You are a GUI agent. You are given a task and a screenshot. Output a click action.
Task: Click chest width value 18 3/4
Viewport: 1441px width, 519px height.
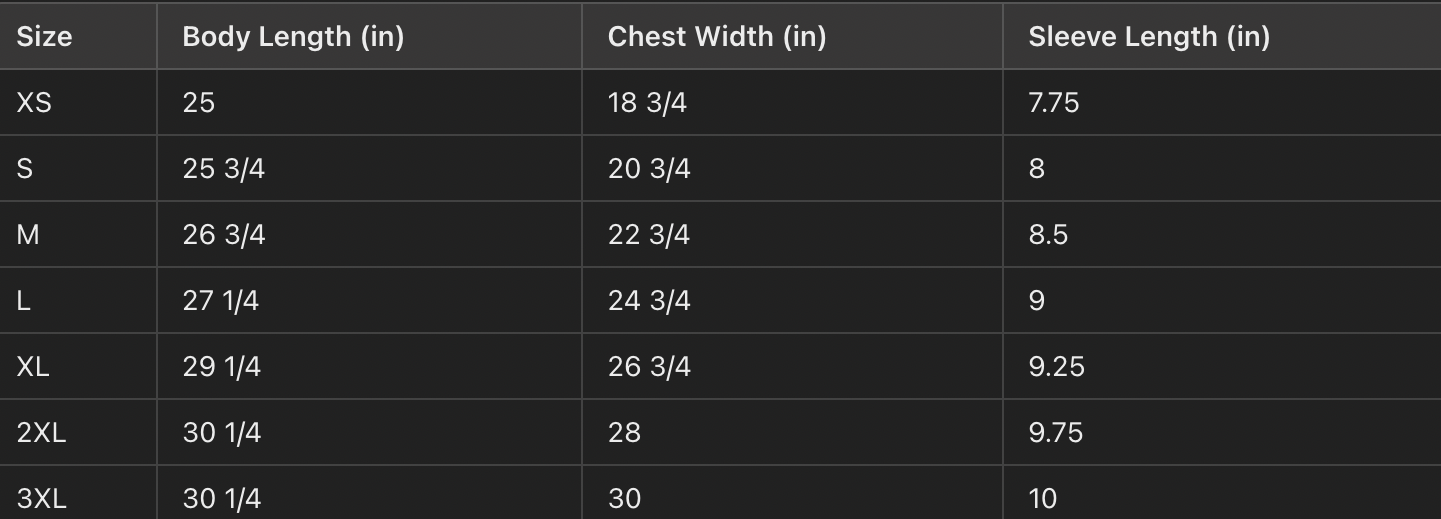point(647,102)
